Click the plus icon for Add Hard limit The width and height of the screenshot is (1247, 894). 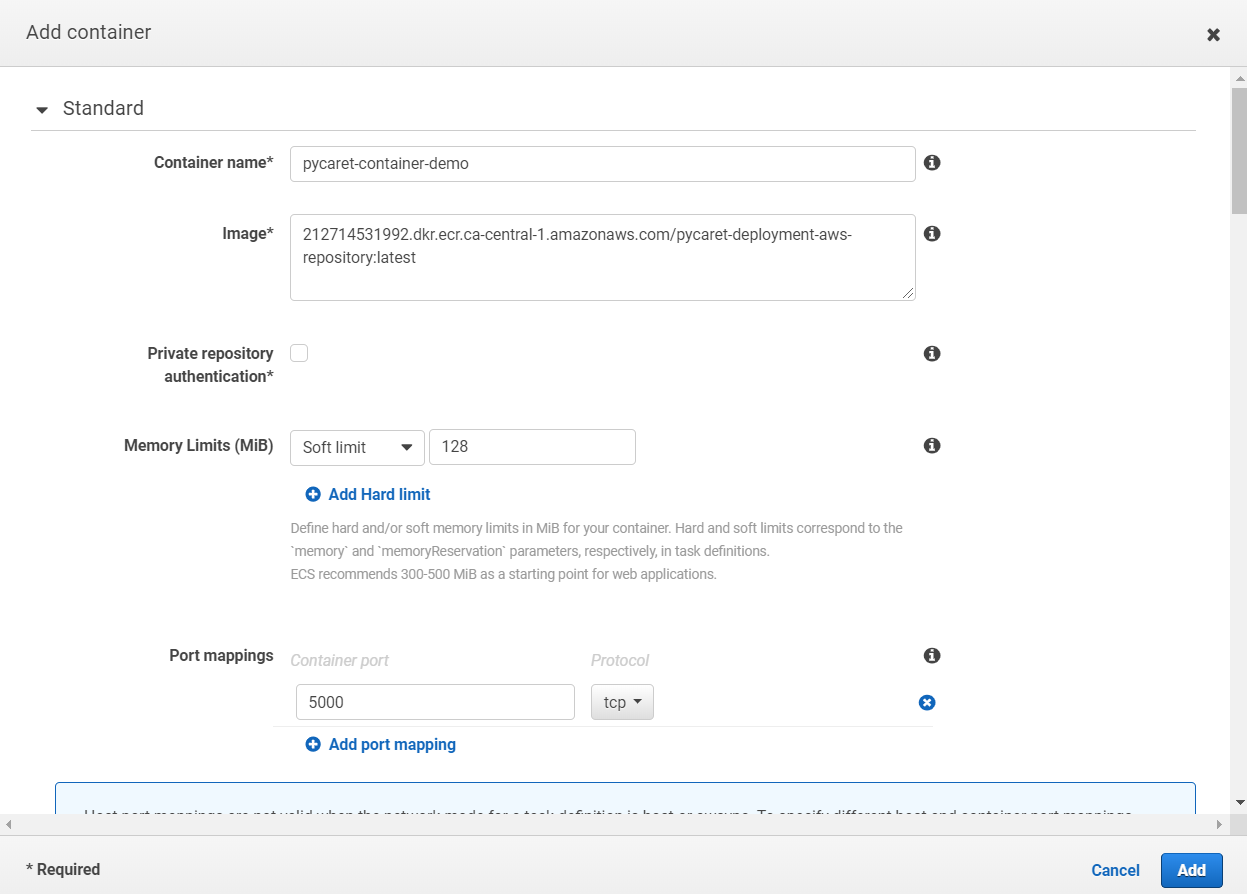[x=313, y=494]
